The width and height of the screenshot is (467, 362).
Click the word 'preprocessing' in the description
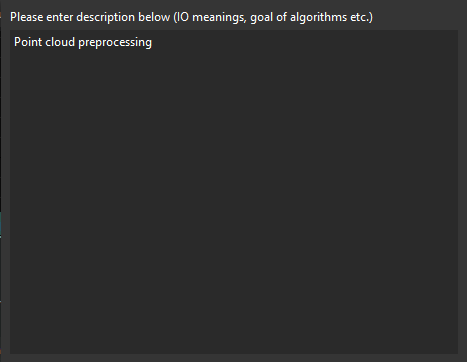point(115,43)
